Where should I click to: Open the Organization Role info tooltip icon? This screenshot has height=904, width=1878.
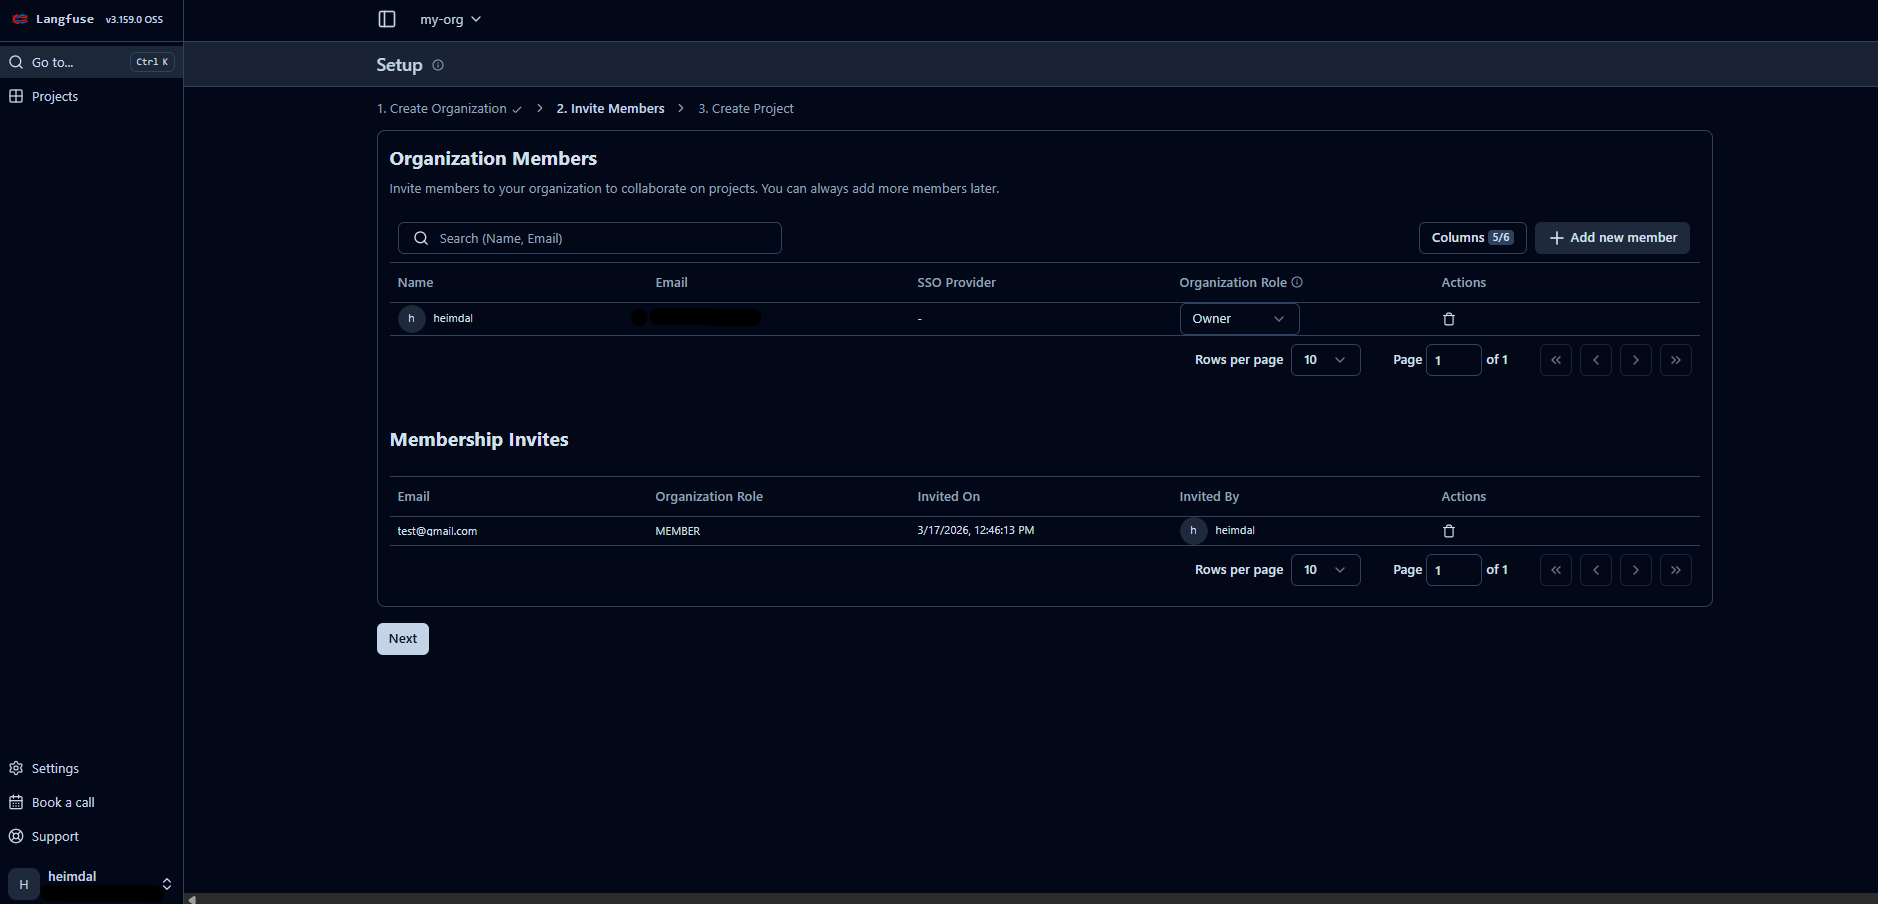pos(1296,282)
